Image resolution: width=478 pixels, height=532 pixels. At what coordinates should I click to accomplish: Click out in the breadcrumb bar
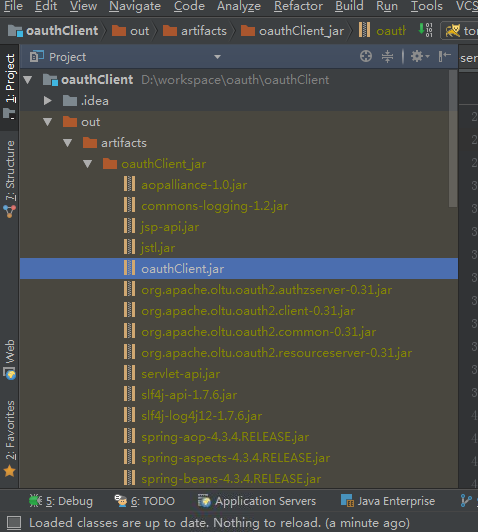point(131,31)
